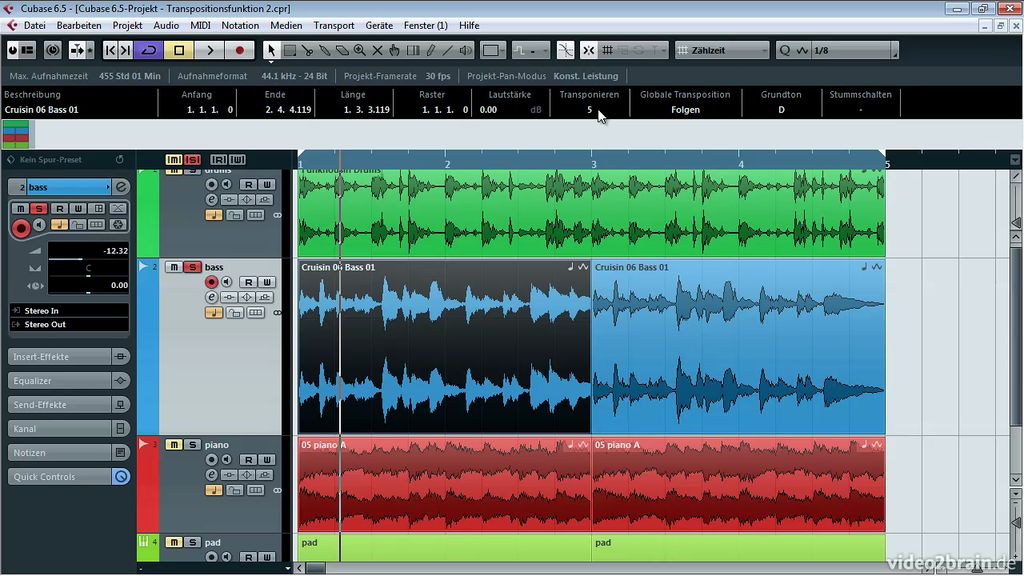Adjust the inspector pan control

click(88, 268)
